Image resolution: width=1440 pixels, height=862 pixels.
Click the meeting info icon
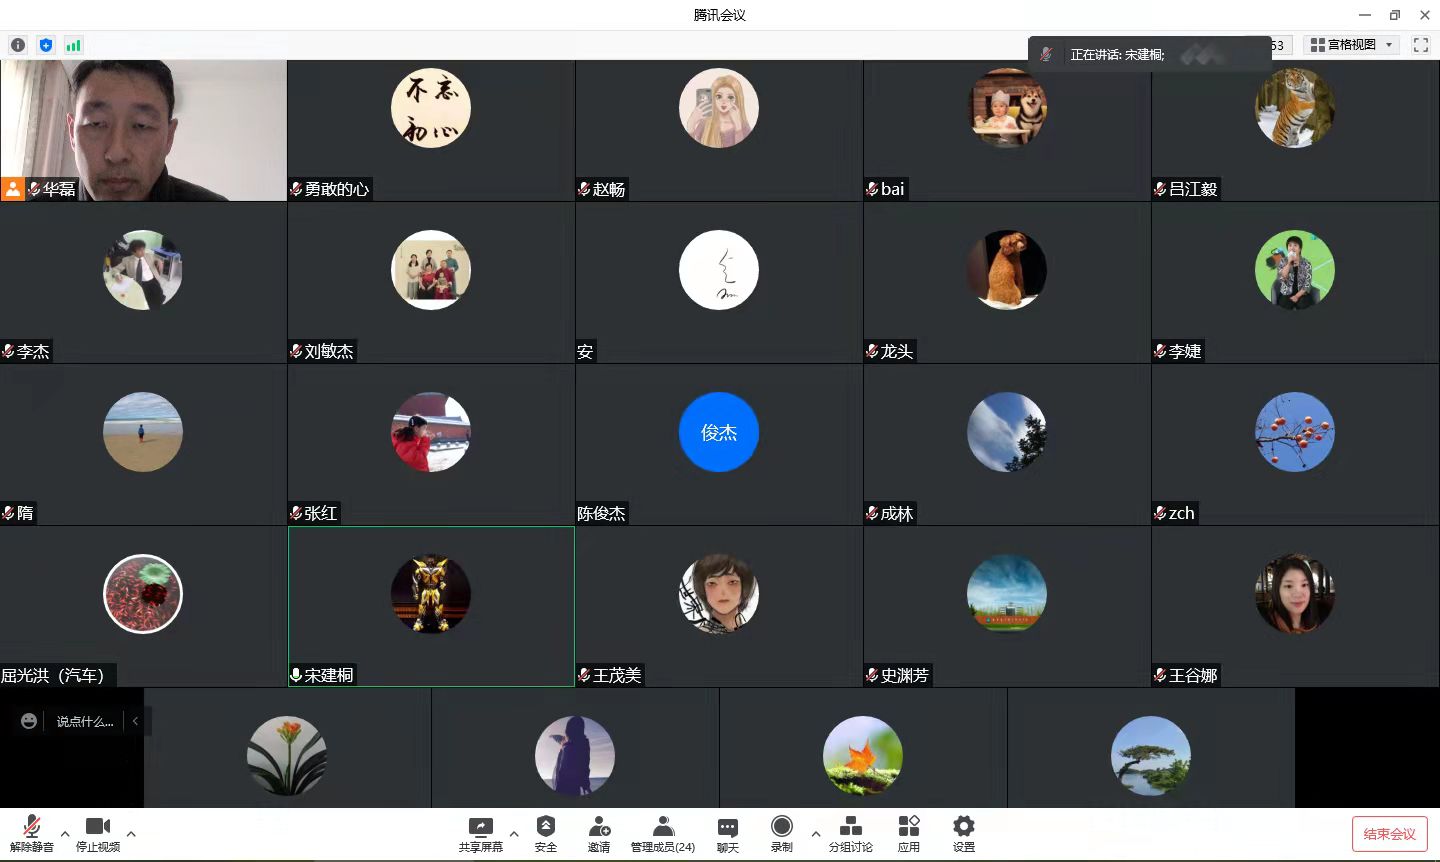[x=18, y=45]
